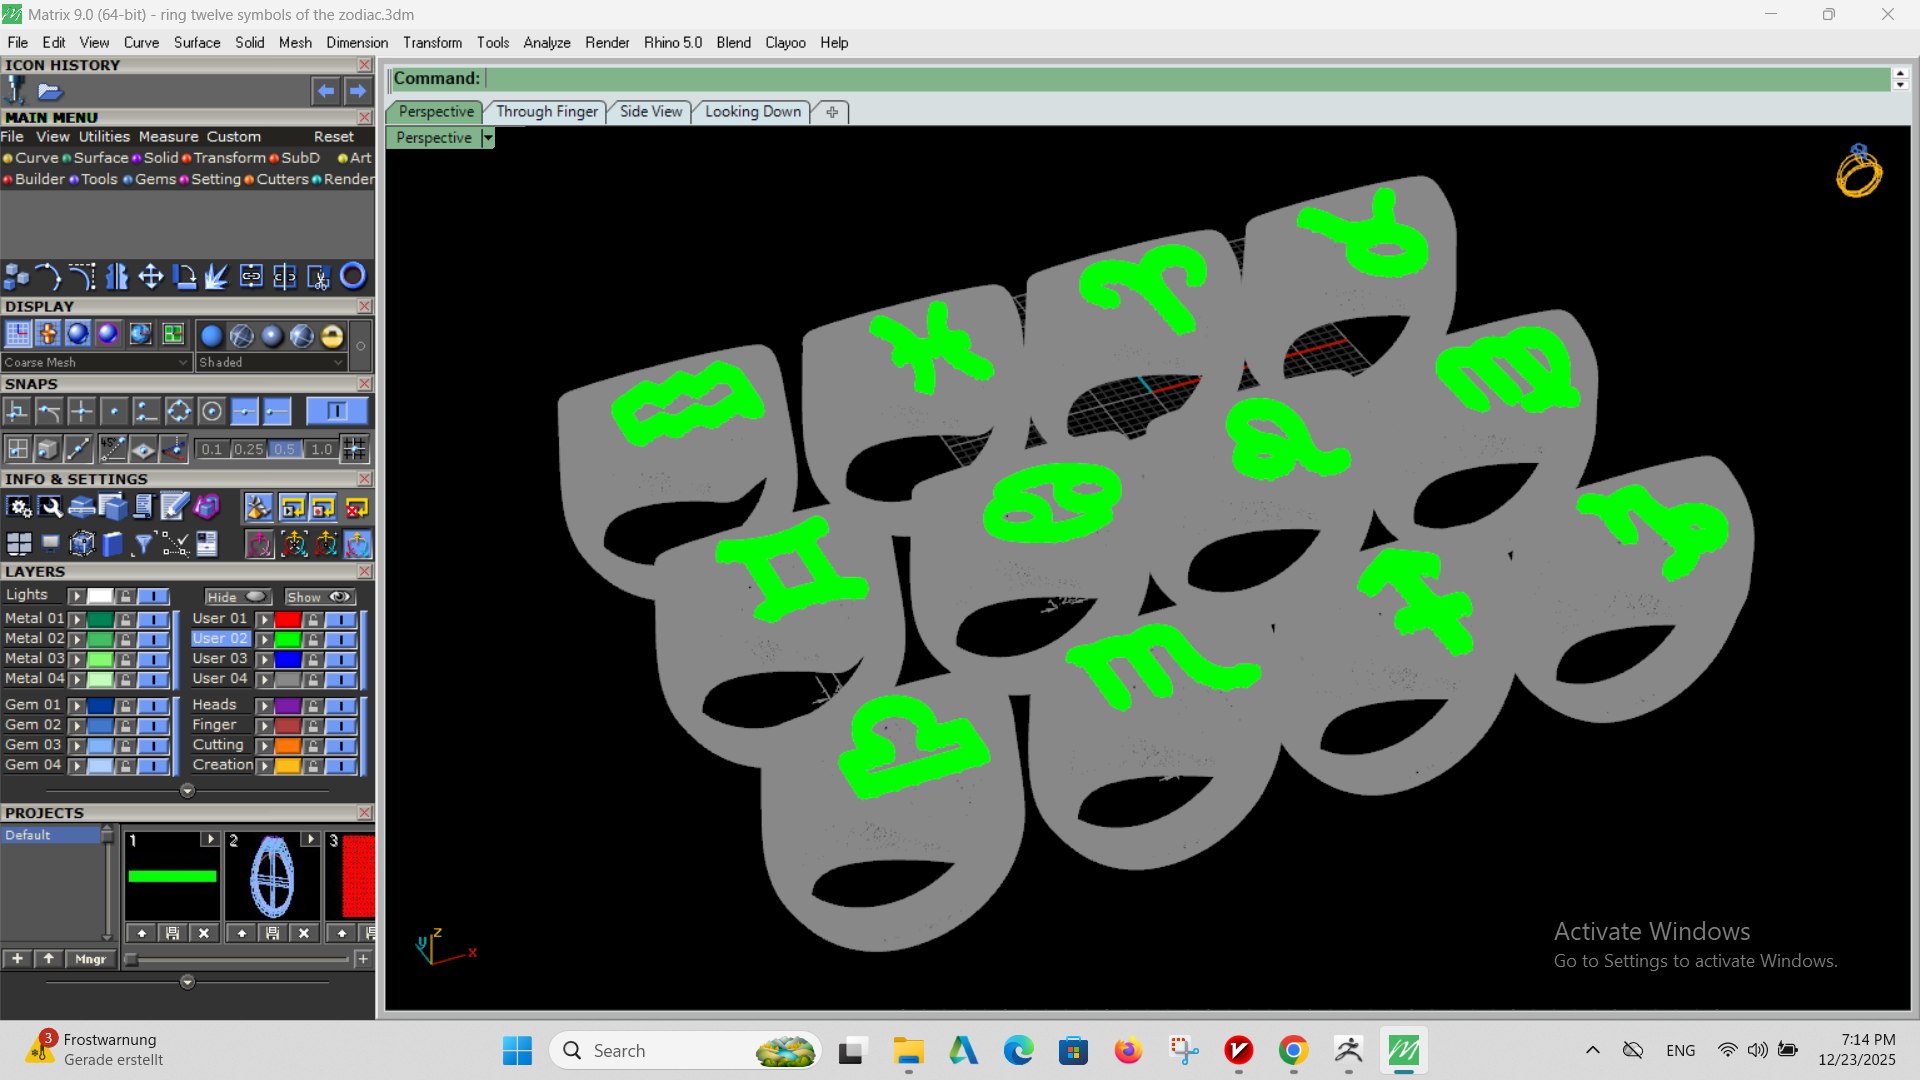Click the save icon under project thumbnail 1

coord(172,933)
